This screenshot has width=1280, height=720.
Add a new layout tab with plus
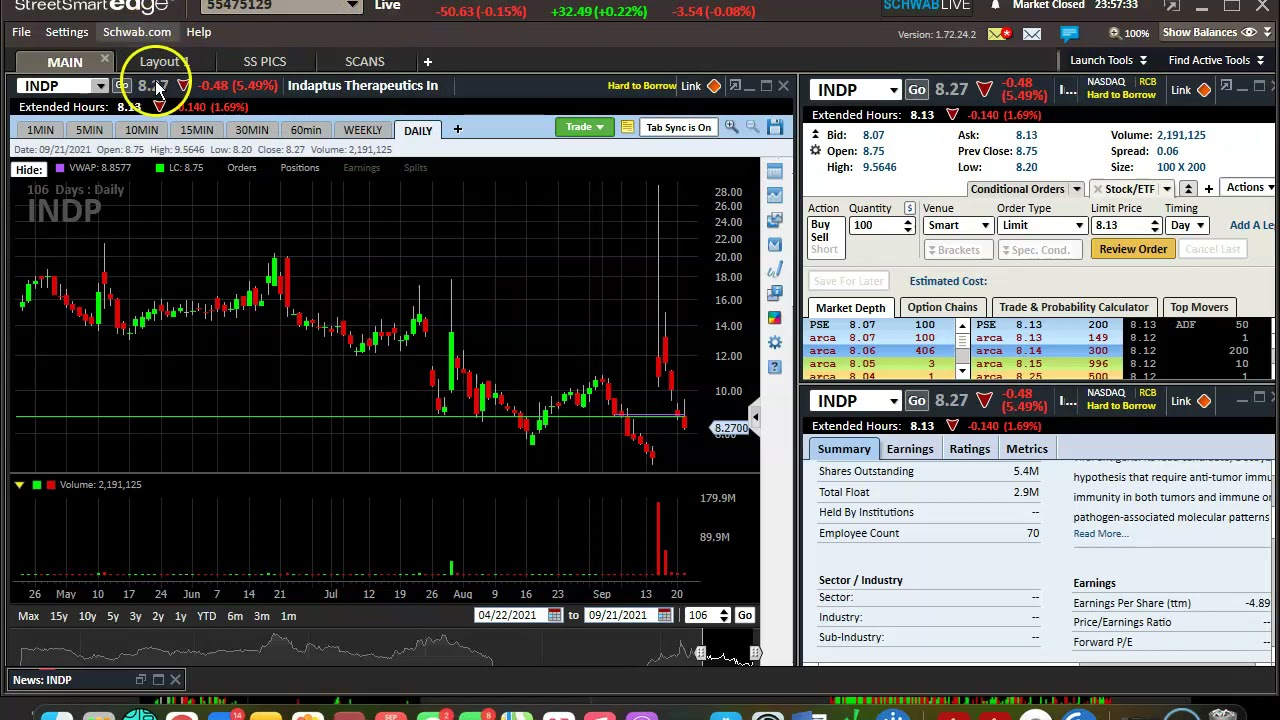(427, 62)
